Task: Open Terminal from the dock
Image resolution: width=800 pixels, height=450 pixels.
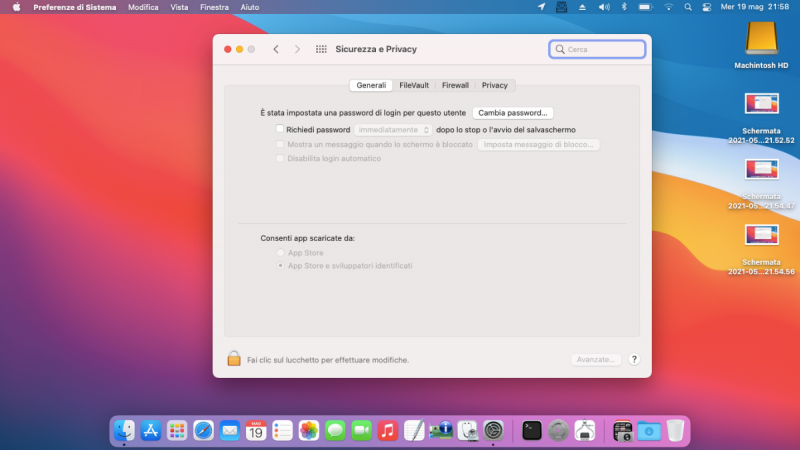Action: [532, 430]
